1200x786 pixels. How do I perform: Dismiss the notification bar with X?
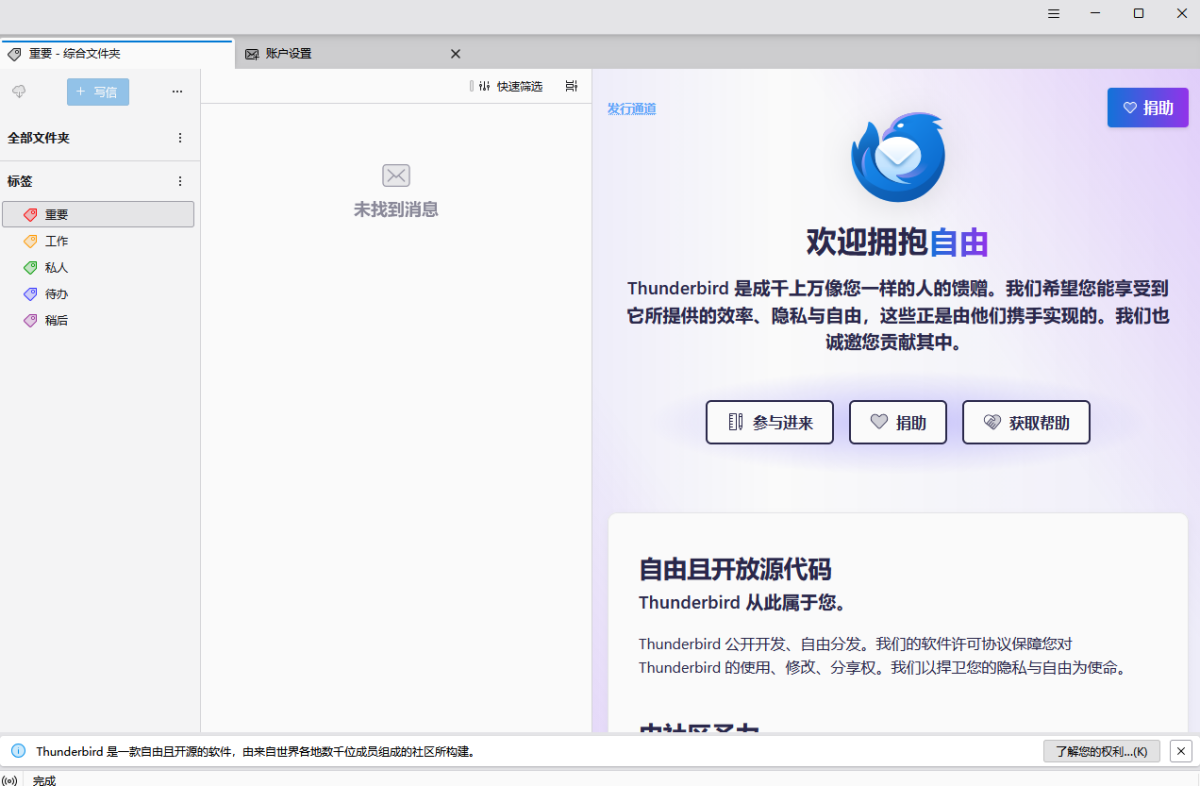pos(1180,751)
